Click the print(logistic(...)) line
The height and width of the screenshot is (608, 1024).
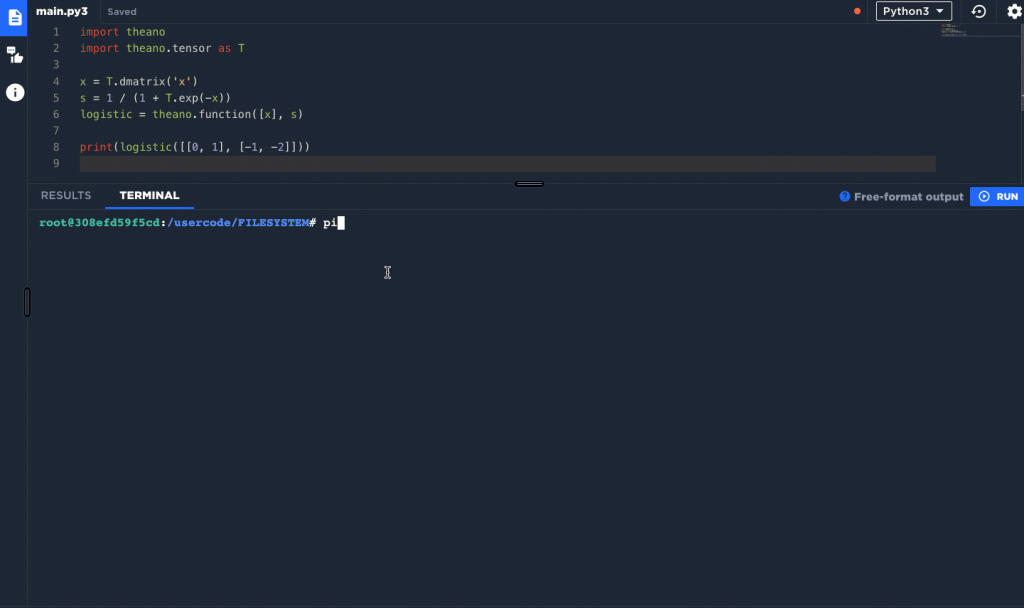[x=195, y=147]
